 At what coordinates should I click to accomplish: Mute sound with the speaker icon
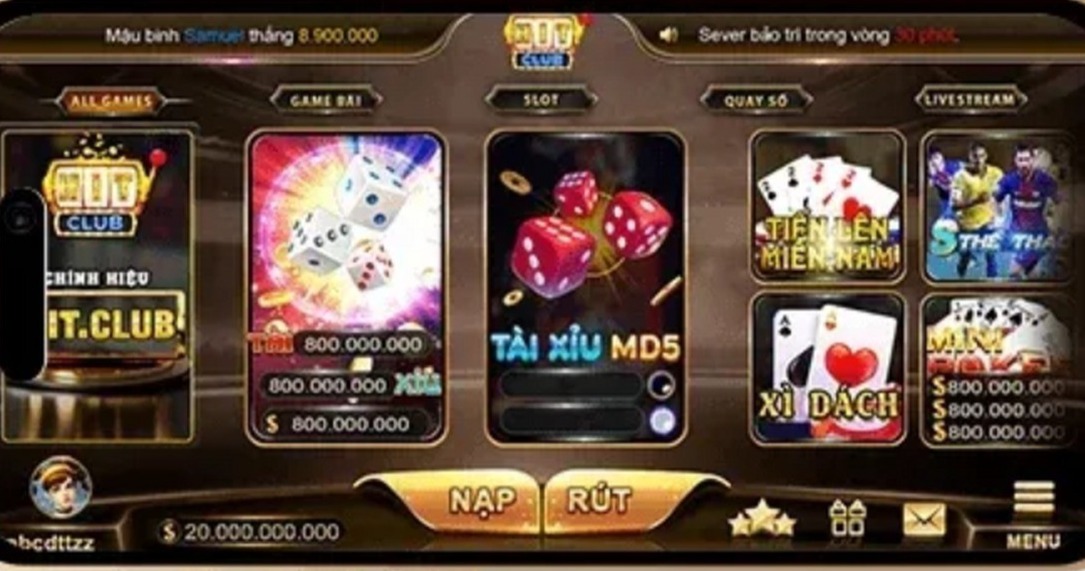668,35
